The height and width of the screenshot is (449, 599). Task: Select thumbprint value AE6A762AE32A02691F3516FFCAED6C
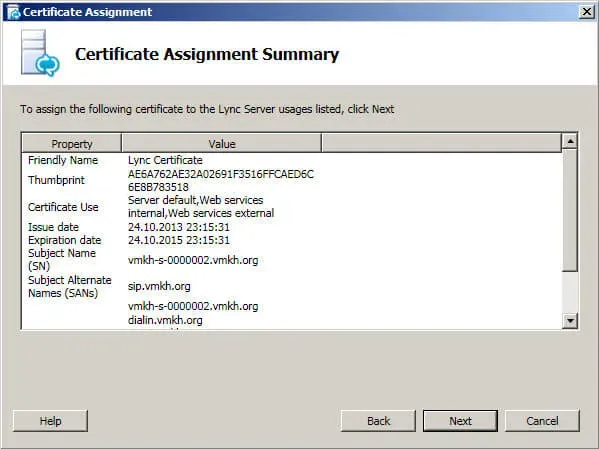point(221,174)
